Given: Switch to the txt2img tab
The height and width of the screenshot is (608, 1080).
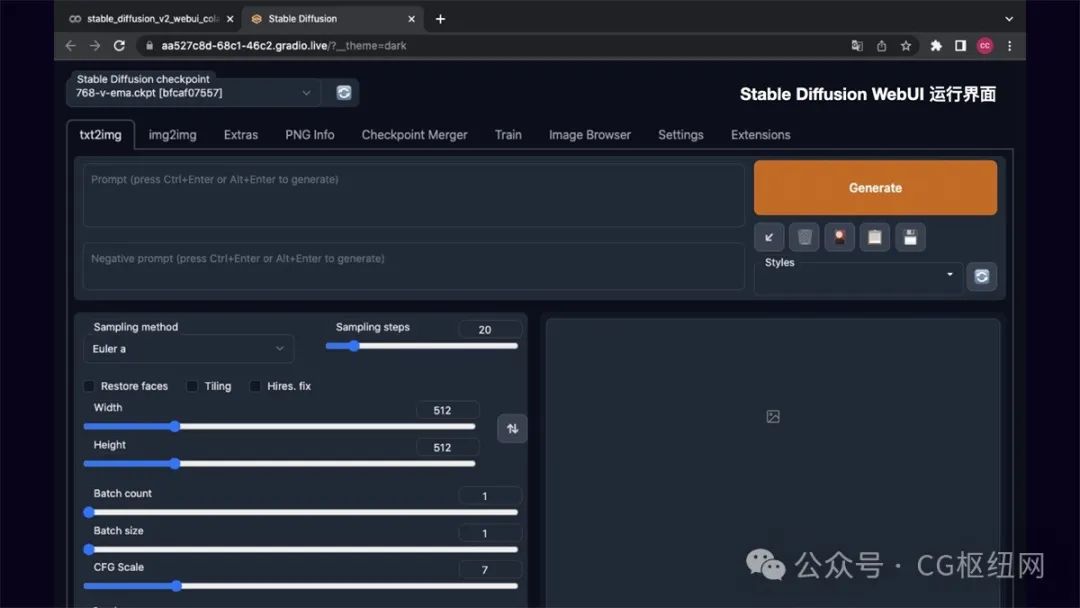Looking at the screenshot, I should point(101,135).
